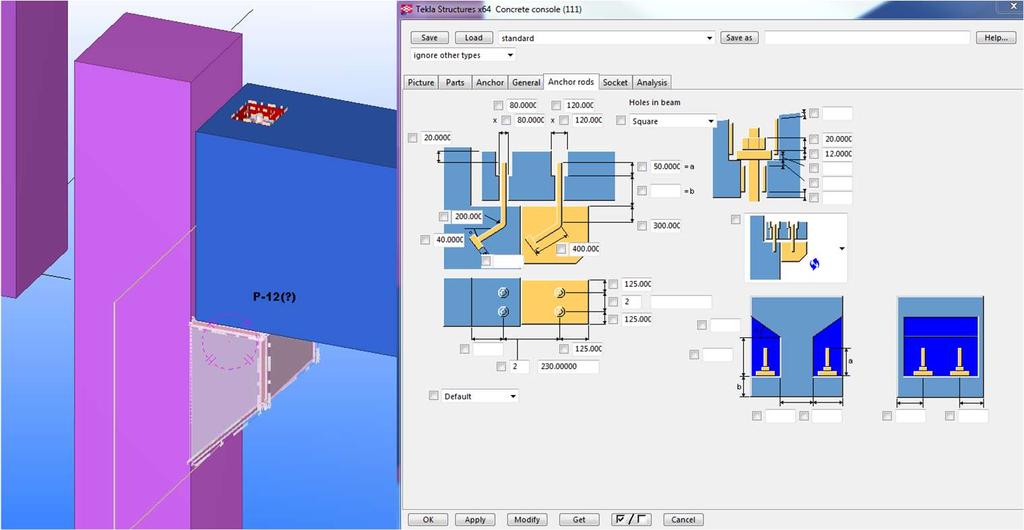This screenshot has width=1024, height=530.
Task: Click the Modify button
Action: tap(526, 520)
